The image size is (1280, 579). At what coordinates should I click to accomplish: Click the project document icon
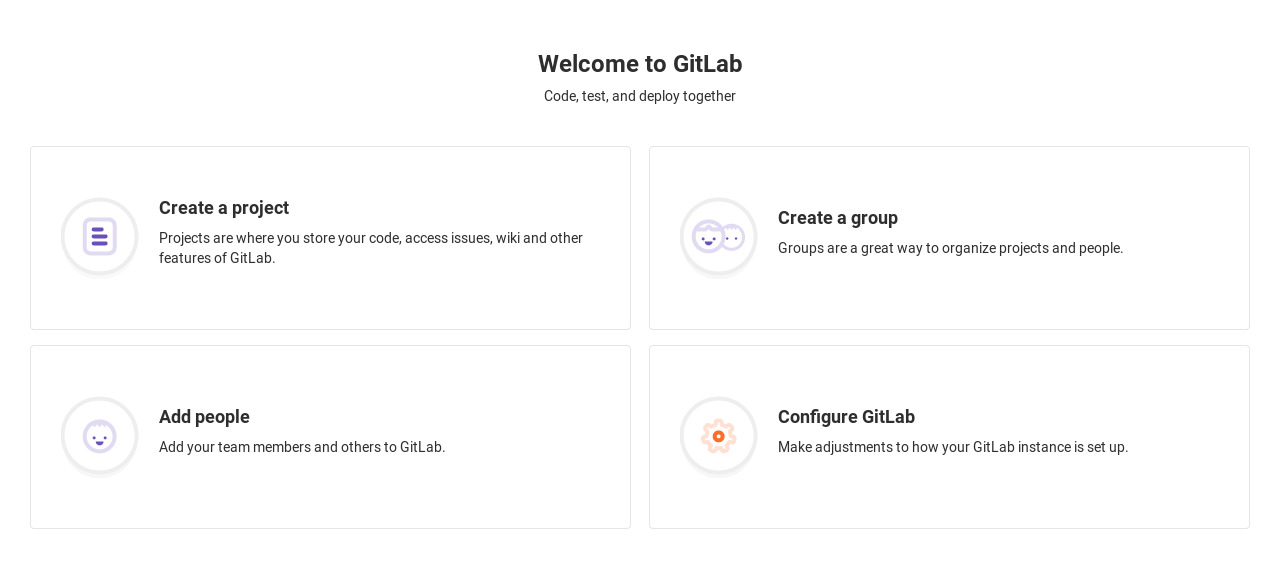100,237
